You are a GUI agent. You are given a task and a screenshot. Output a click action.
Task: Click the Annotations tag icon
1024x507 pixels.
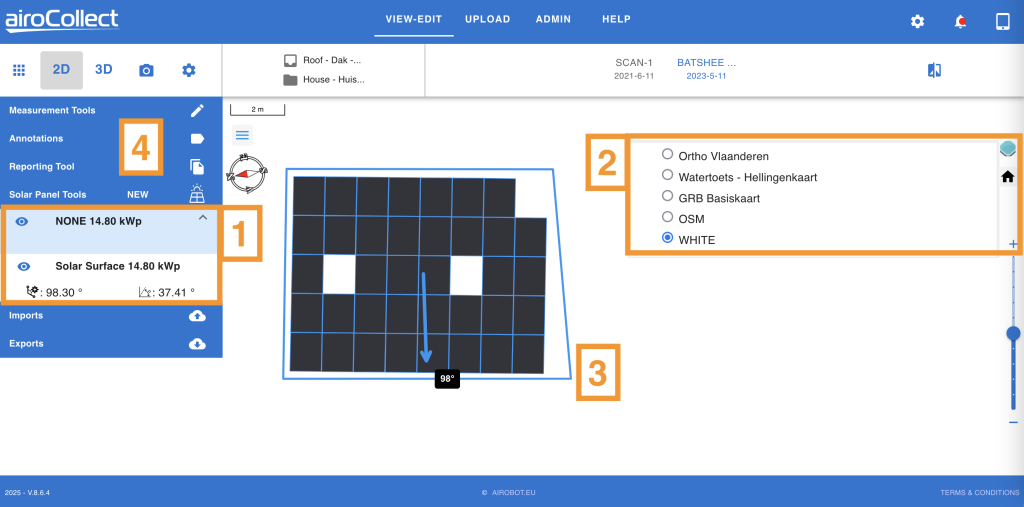coord(197,139)
